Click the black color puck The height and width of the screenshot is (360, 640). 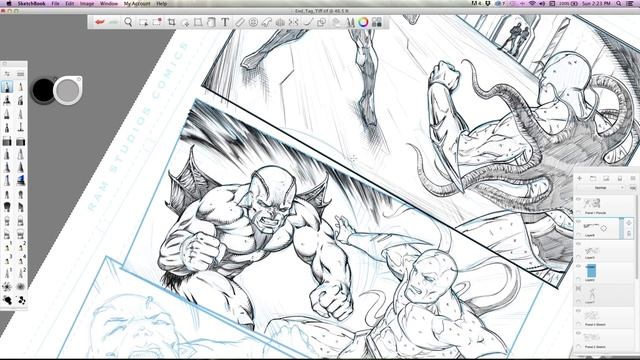point(43,90)
